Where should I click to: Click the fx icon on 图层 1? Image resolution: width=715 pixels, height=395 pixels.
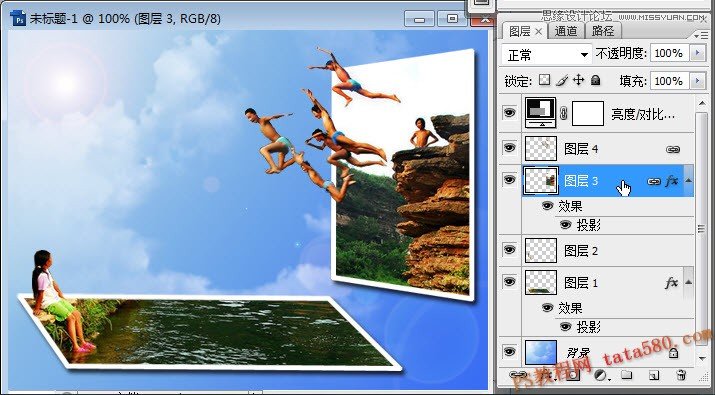(x=672, y=283)
